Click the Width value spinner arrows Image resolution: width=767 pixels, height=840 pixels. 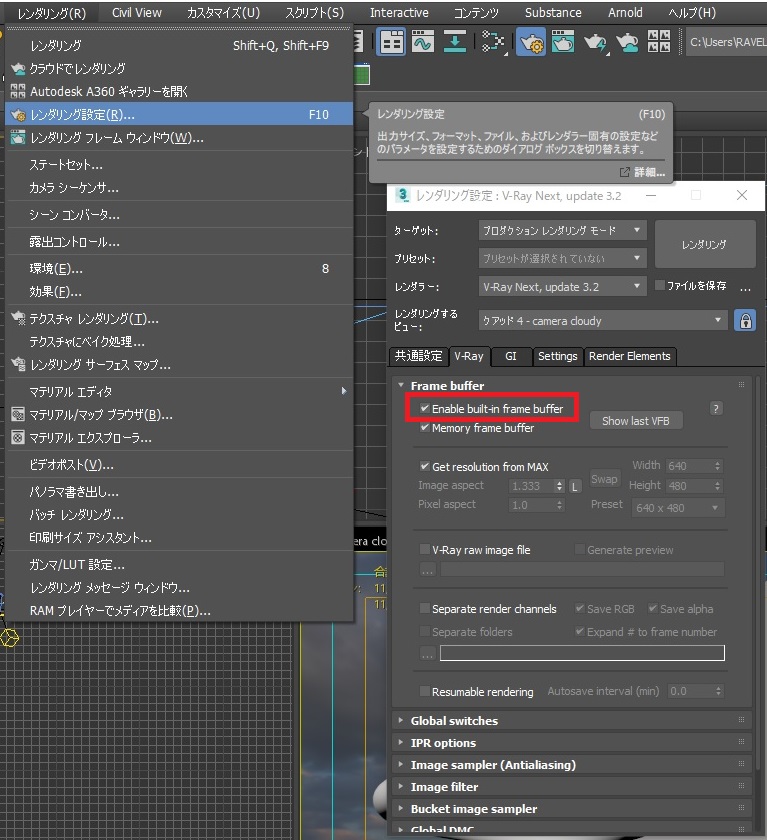(717, 466)
